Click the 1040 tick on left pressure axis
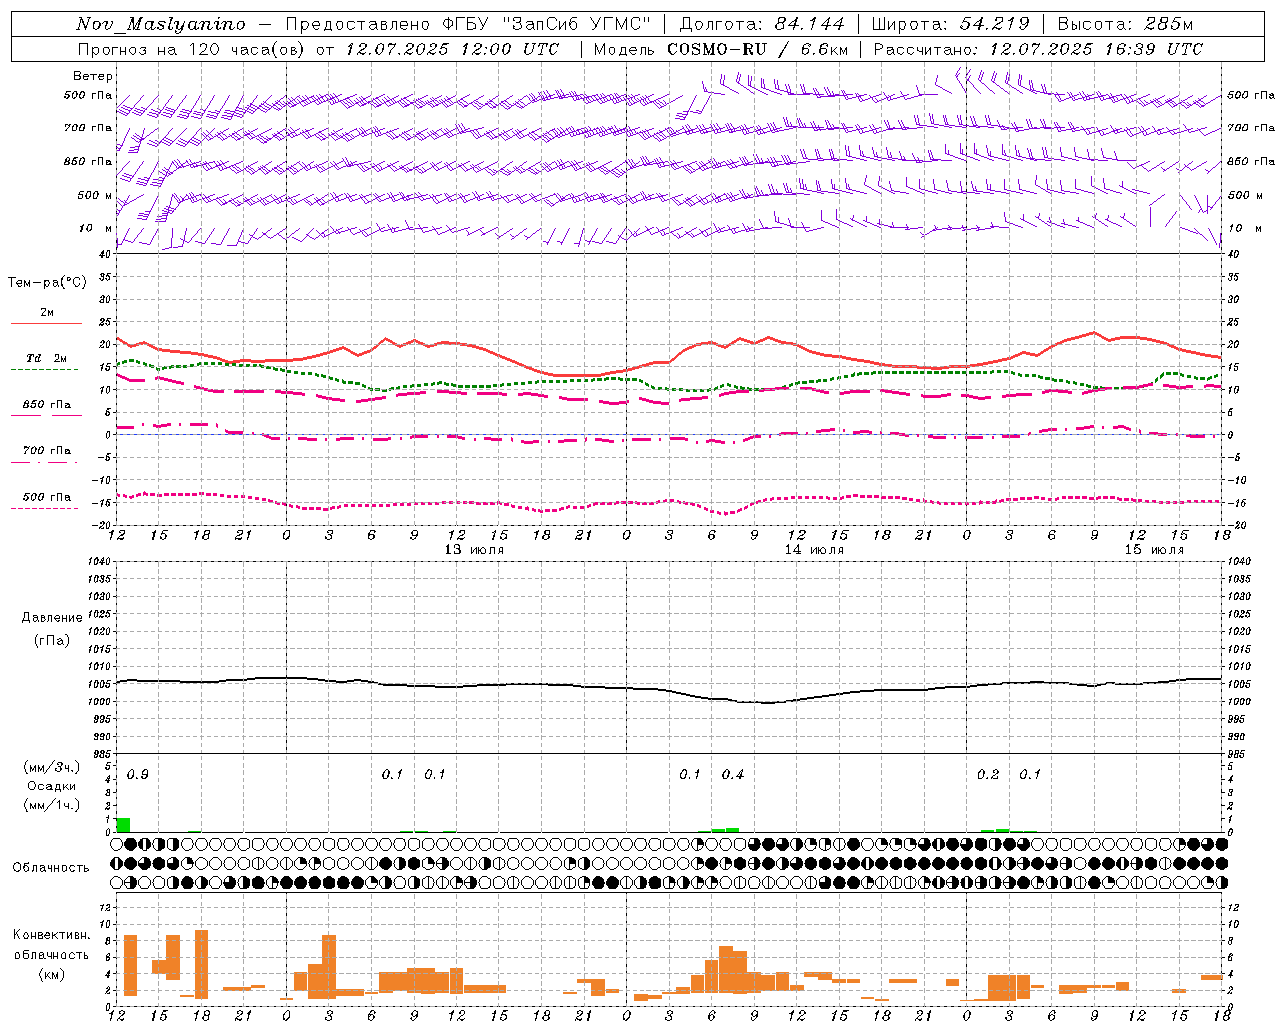Screen dimensions: 1280x1024 point(98,562)
